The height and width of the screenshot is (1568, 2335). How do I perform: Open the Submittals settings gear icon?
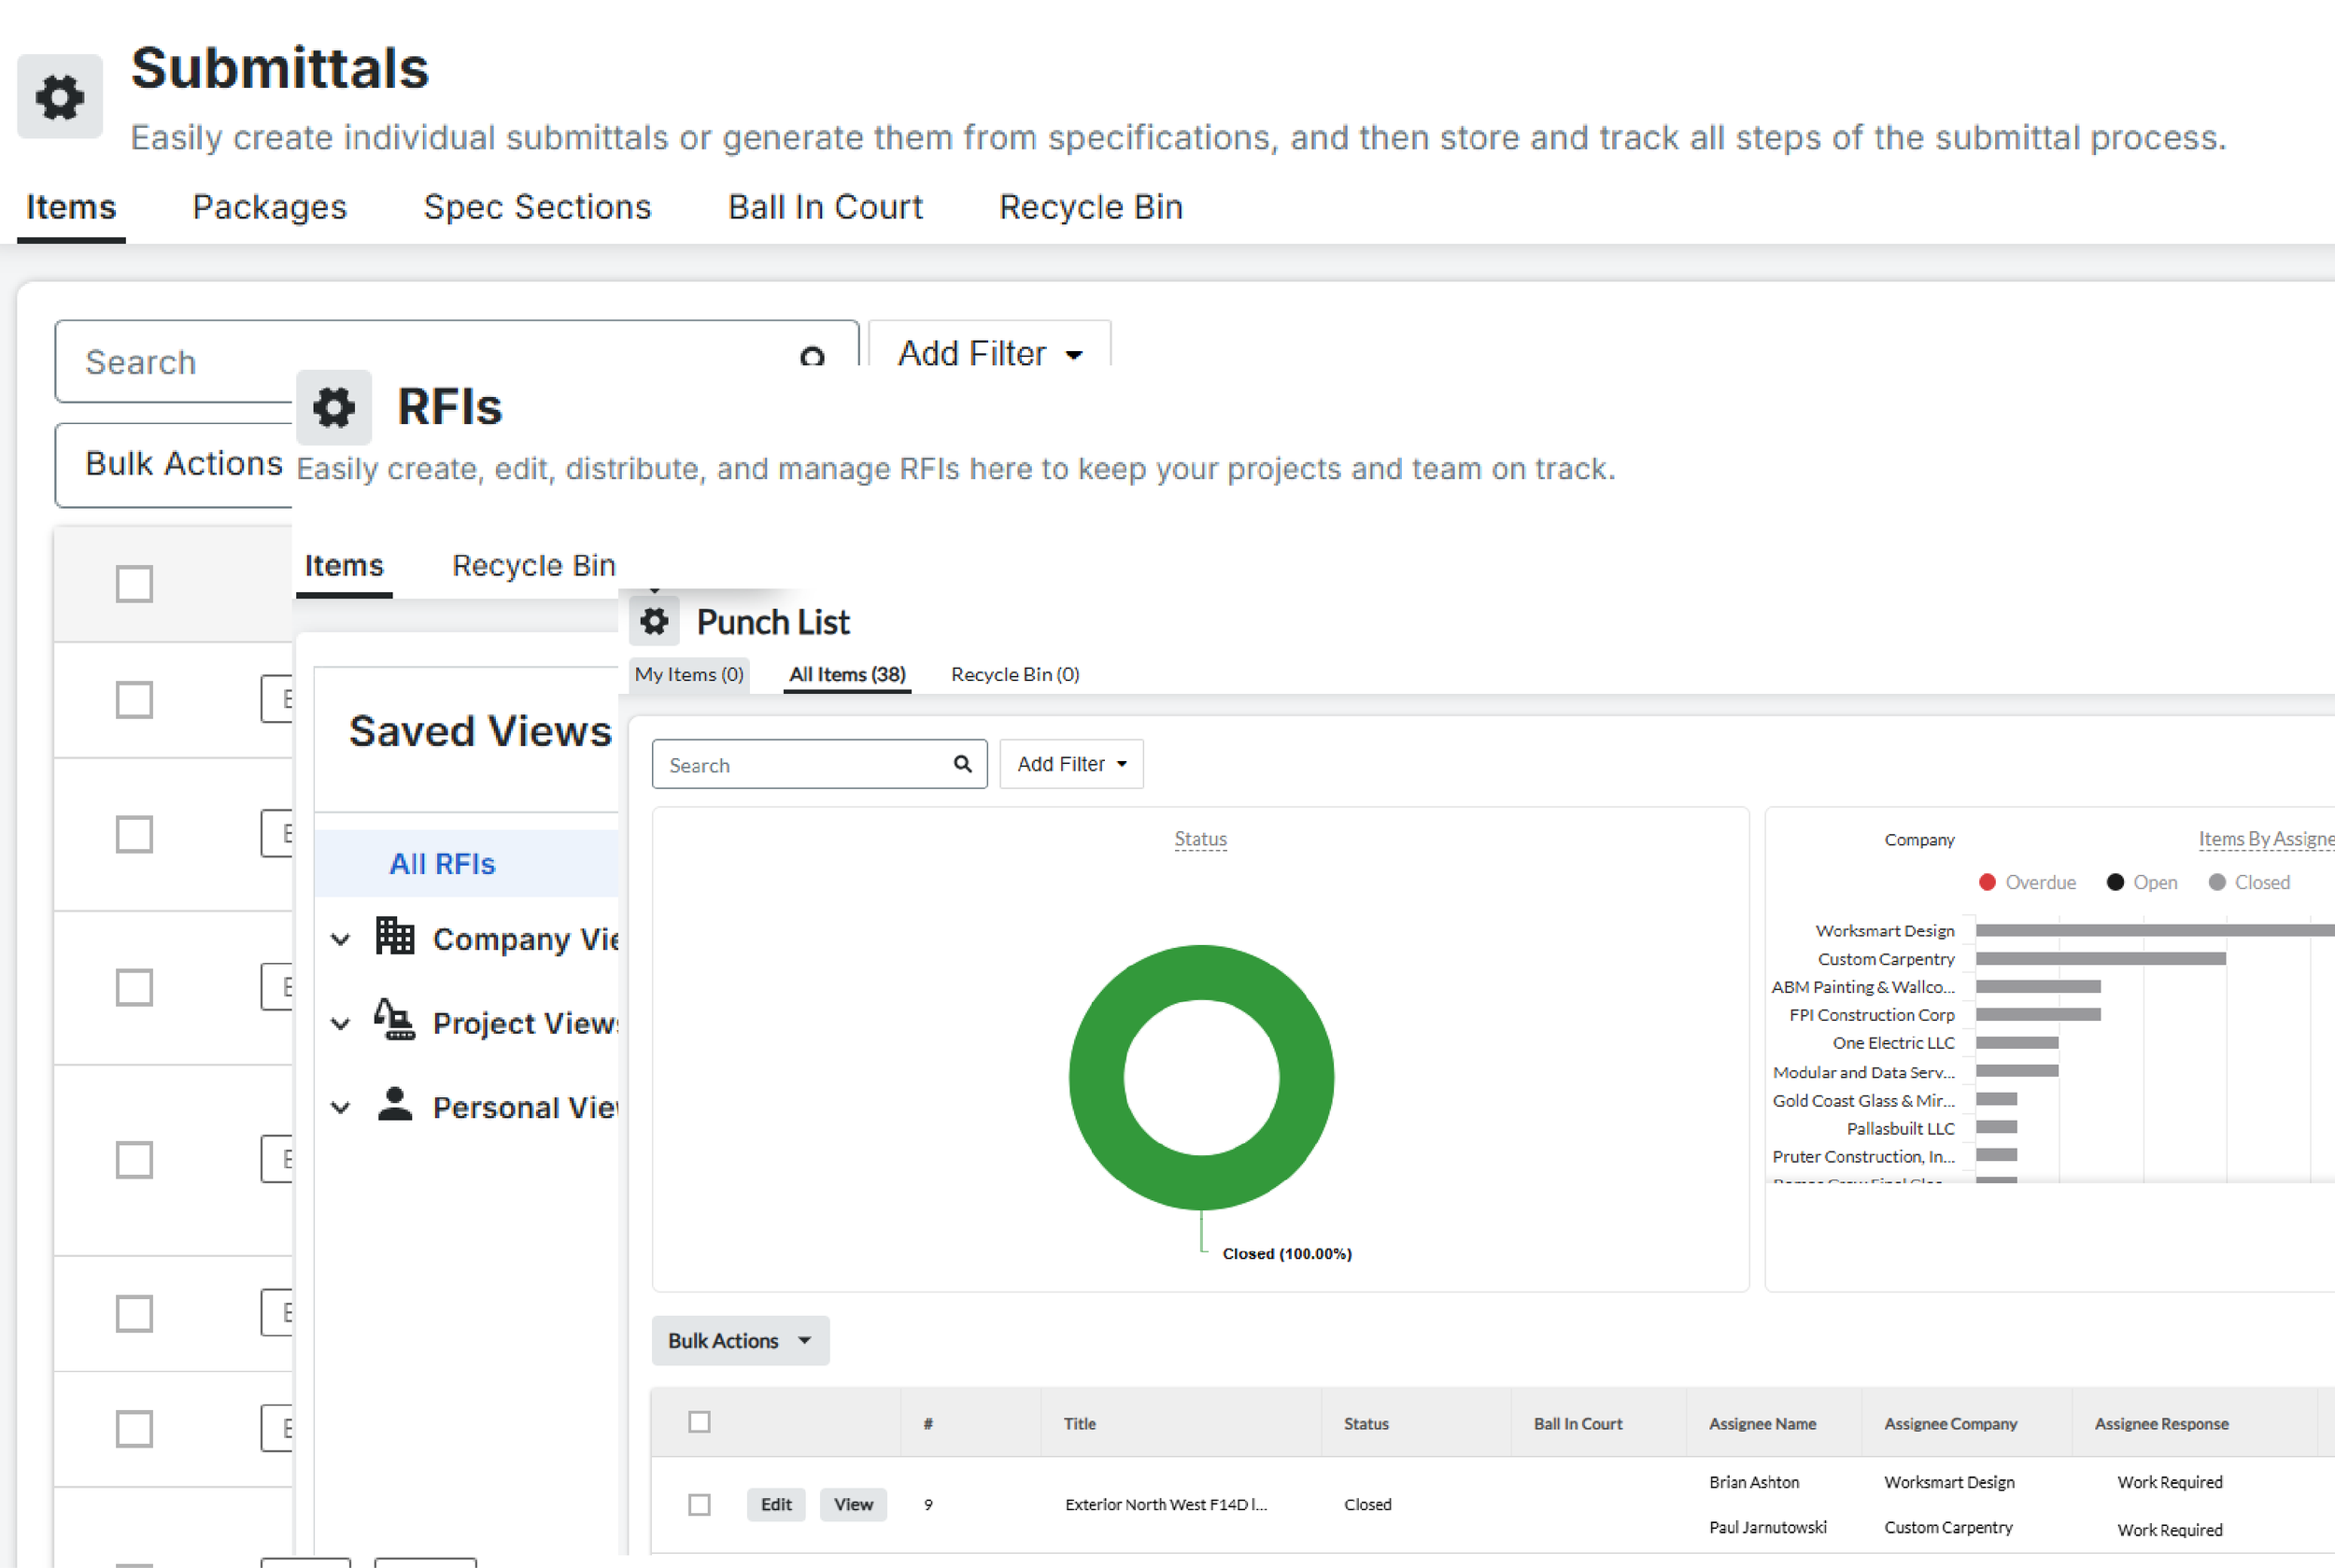[x=60, y=96]
